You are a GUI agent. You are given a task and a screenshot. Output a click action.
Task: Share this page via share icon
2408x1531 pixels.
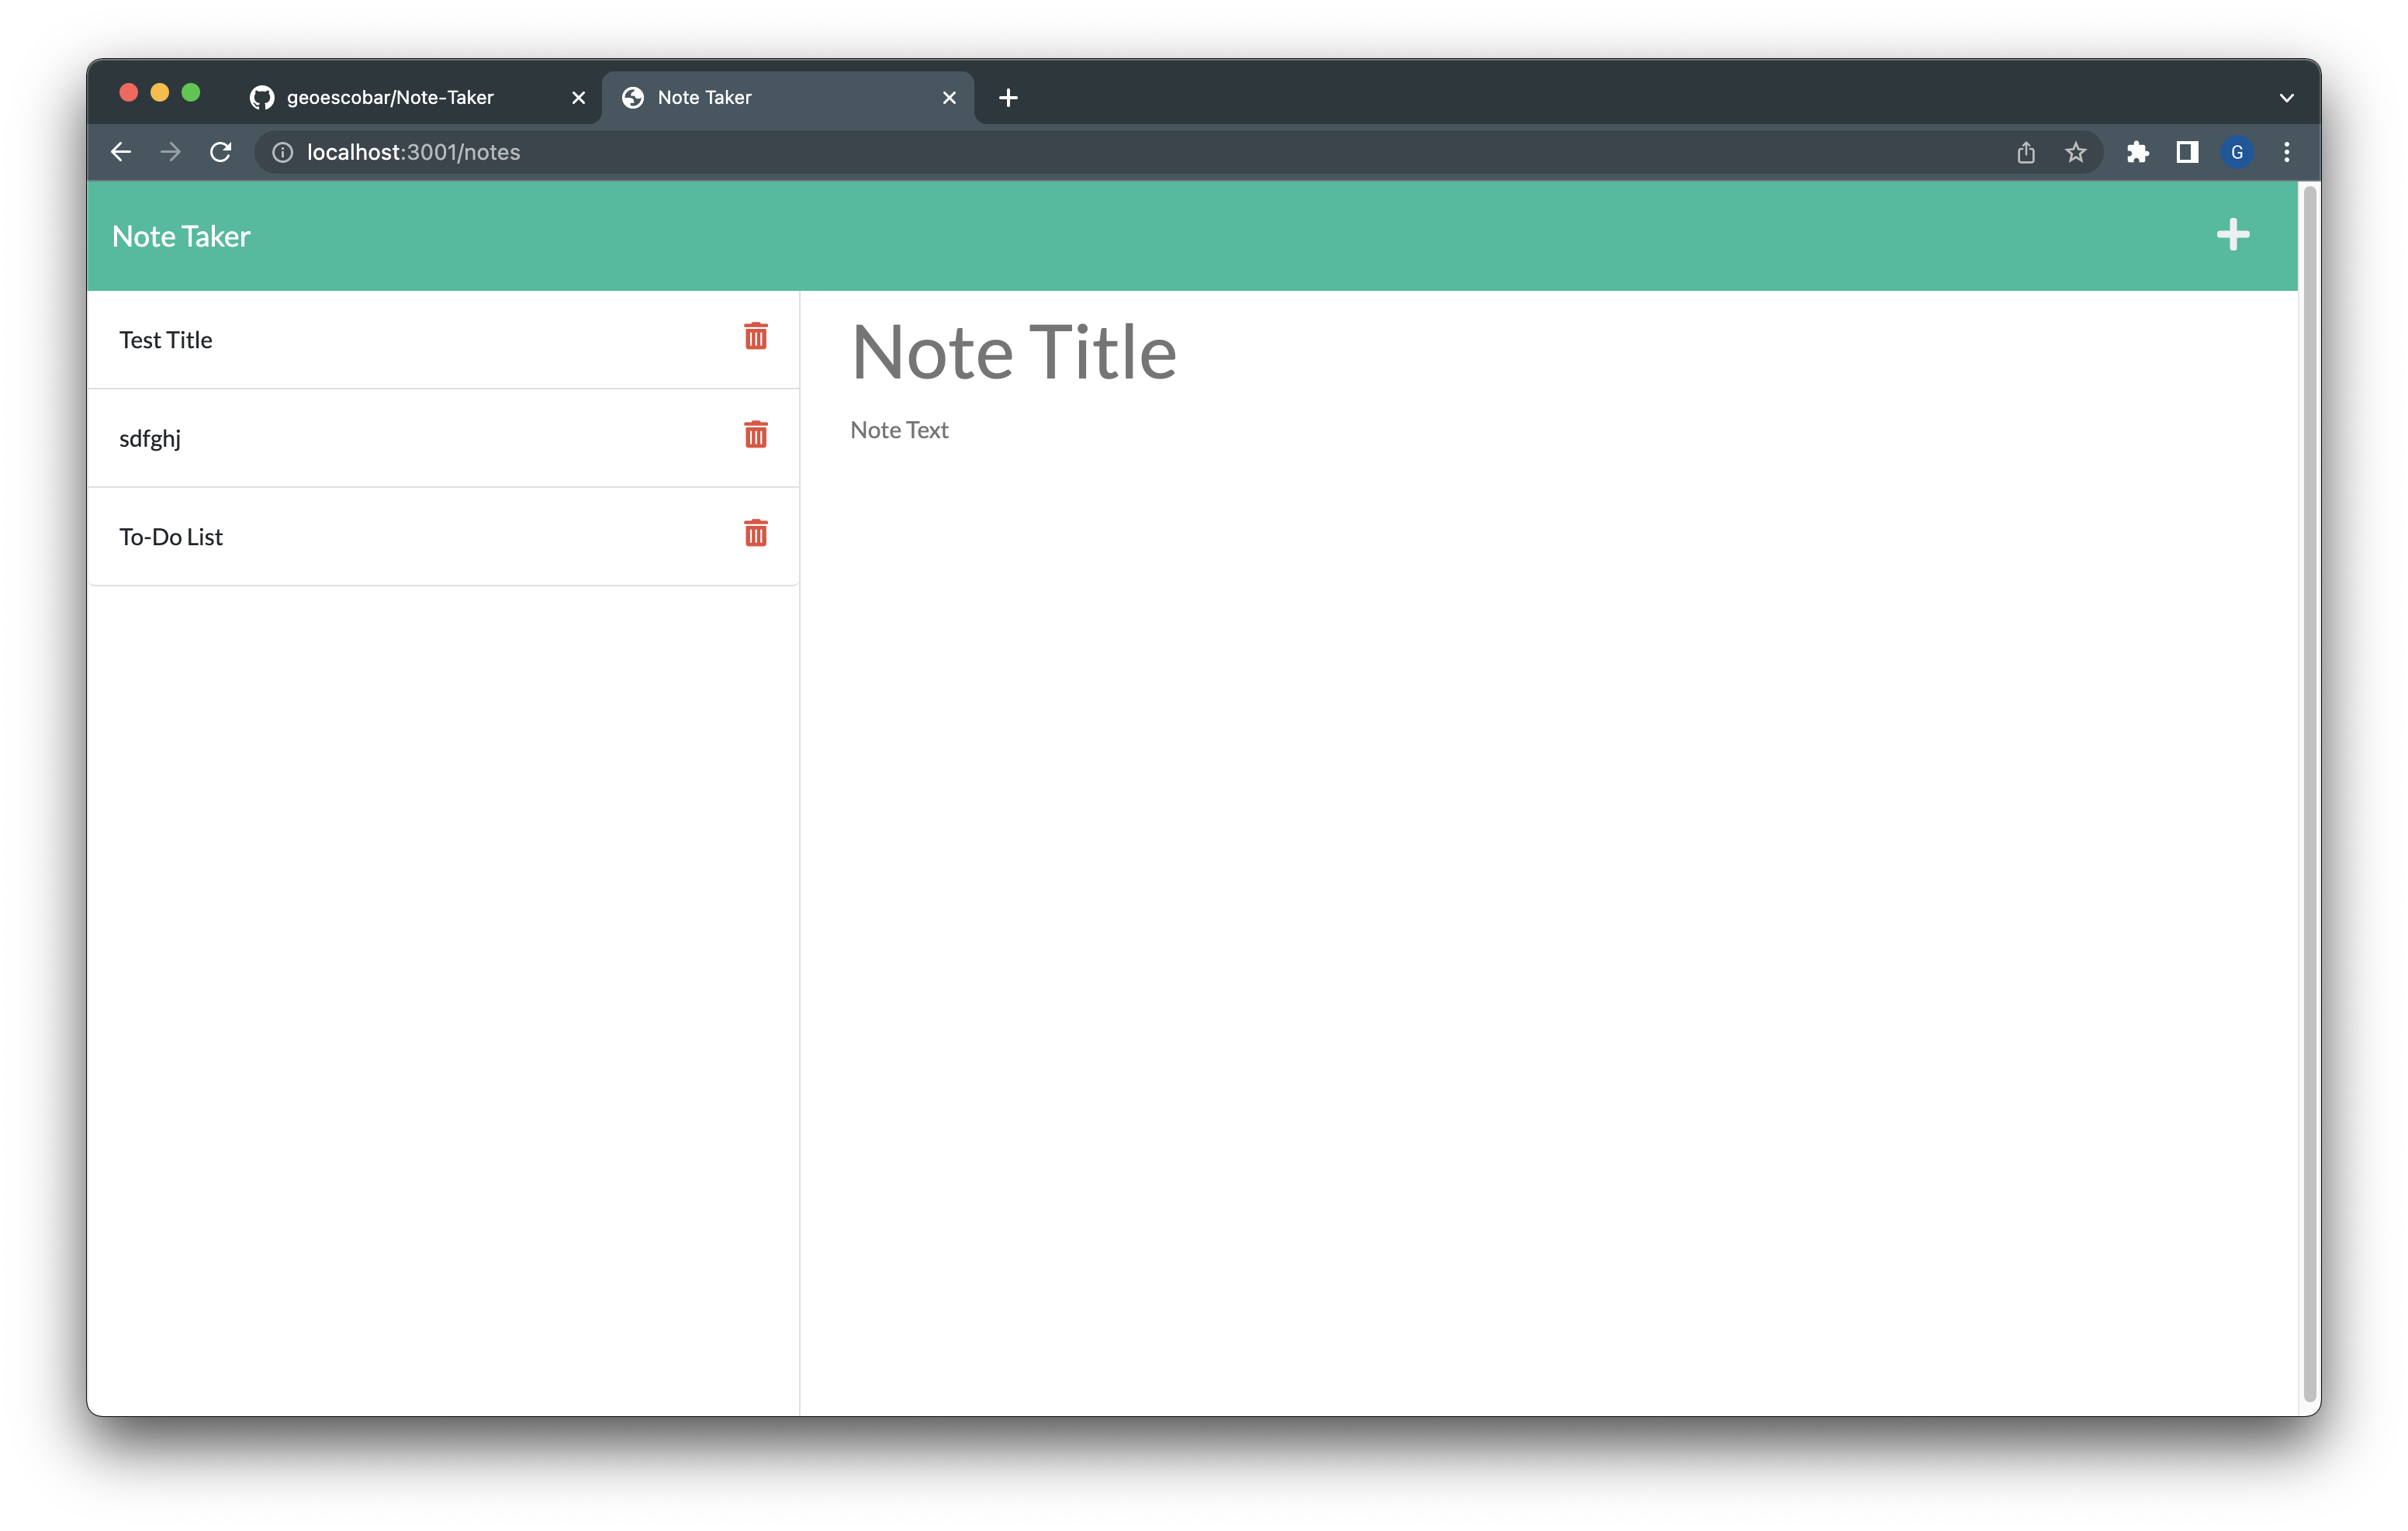pos(2025,152)
